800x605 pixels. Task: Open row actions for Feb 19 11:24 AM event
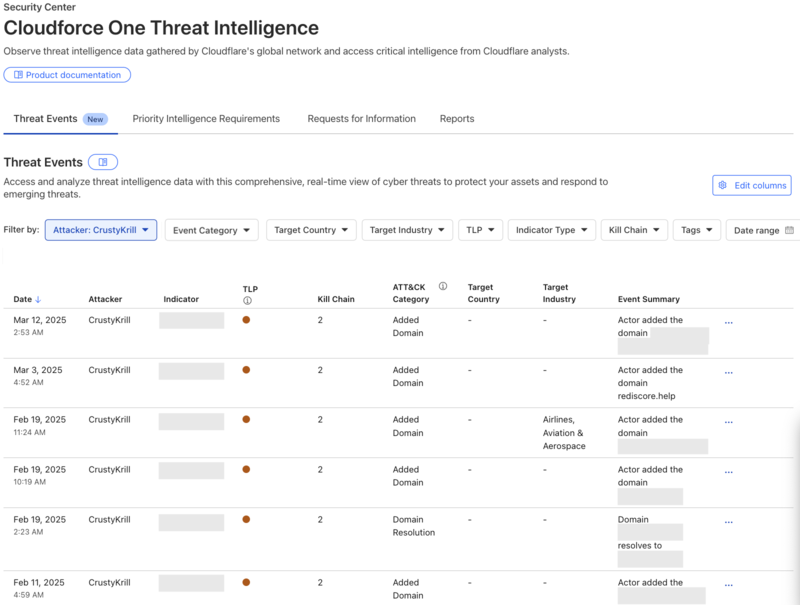click(728, 422)
